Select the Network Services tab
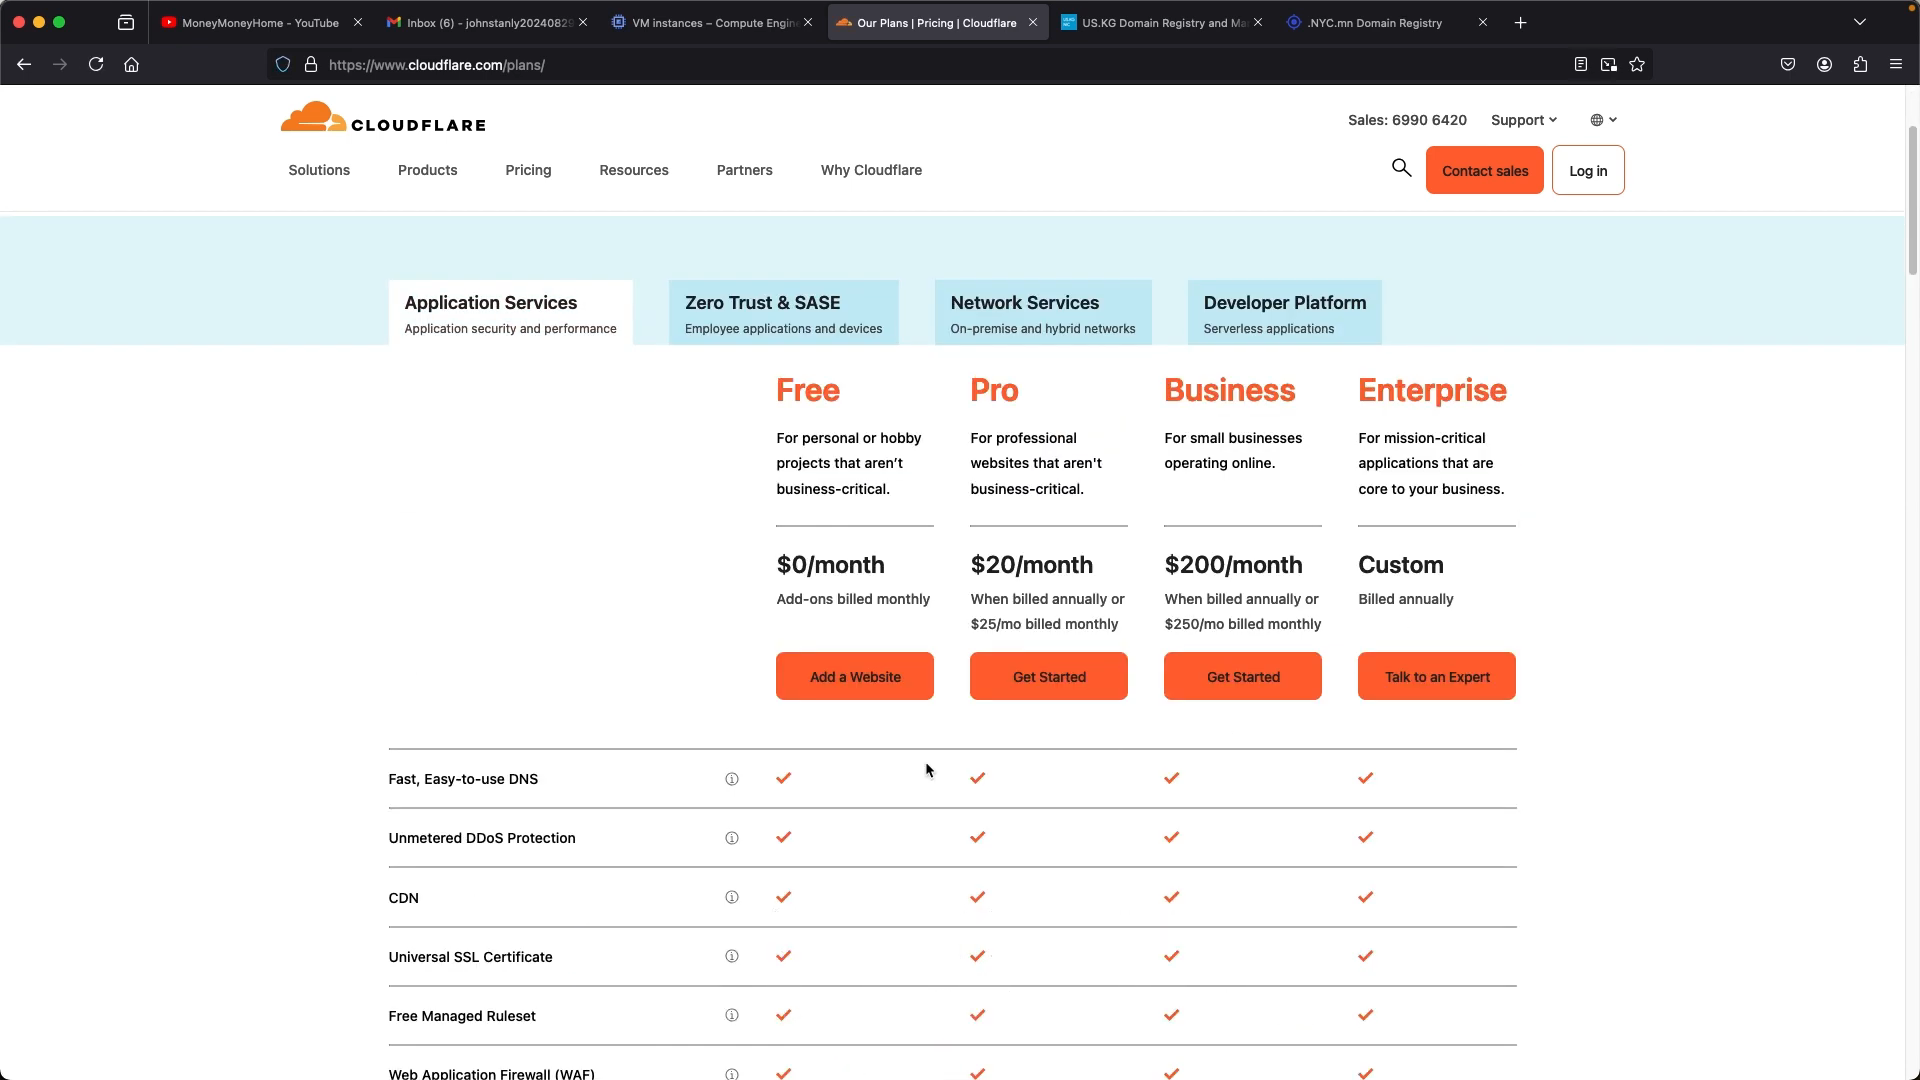This screenshot has width=1920, height=1080. point(1043,313)
